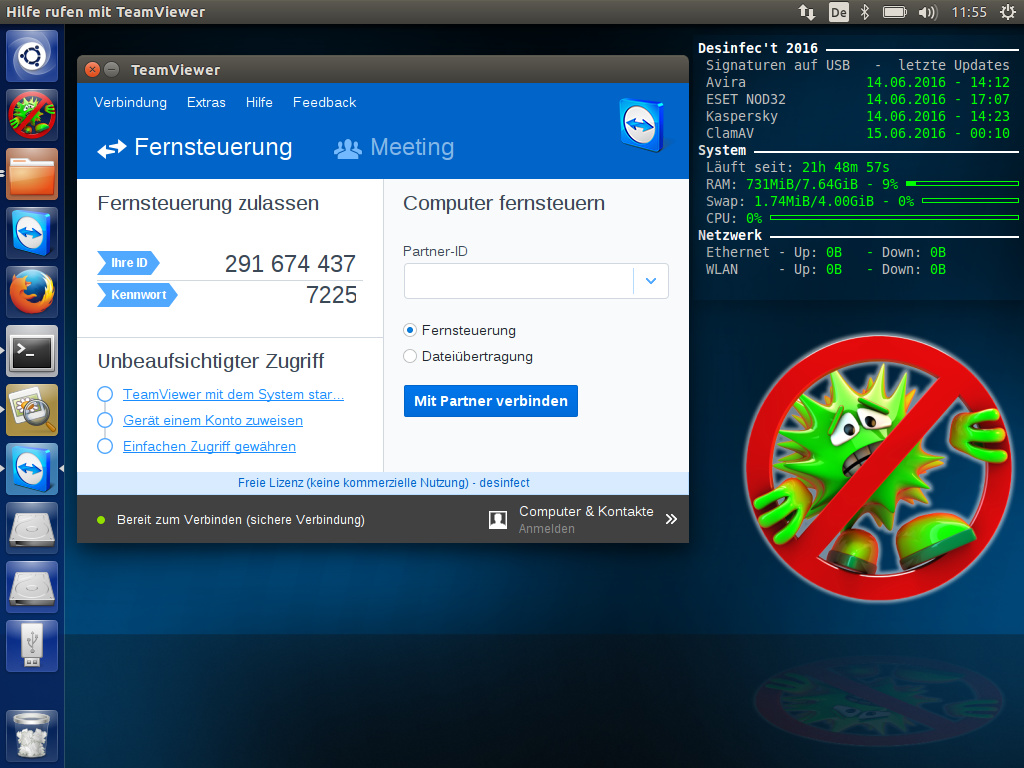Expand contacts panel with double arrow icon
Image resolution: width=1024 pixels, height=768 pixels.
point(671,519)
